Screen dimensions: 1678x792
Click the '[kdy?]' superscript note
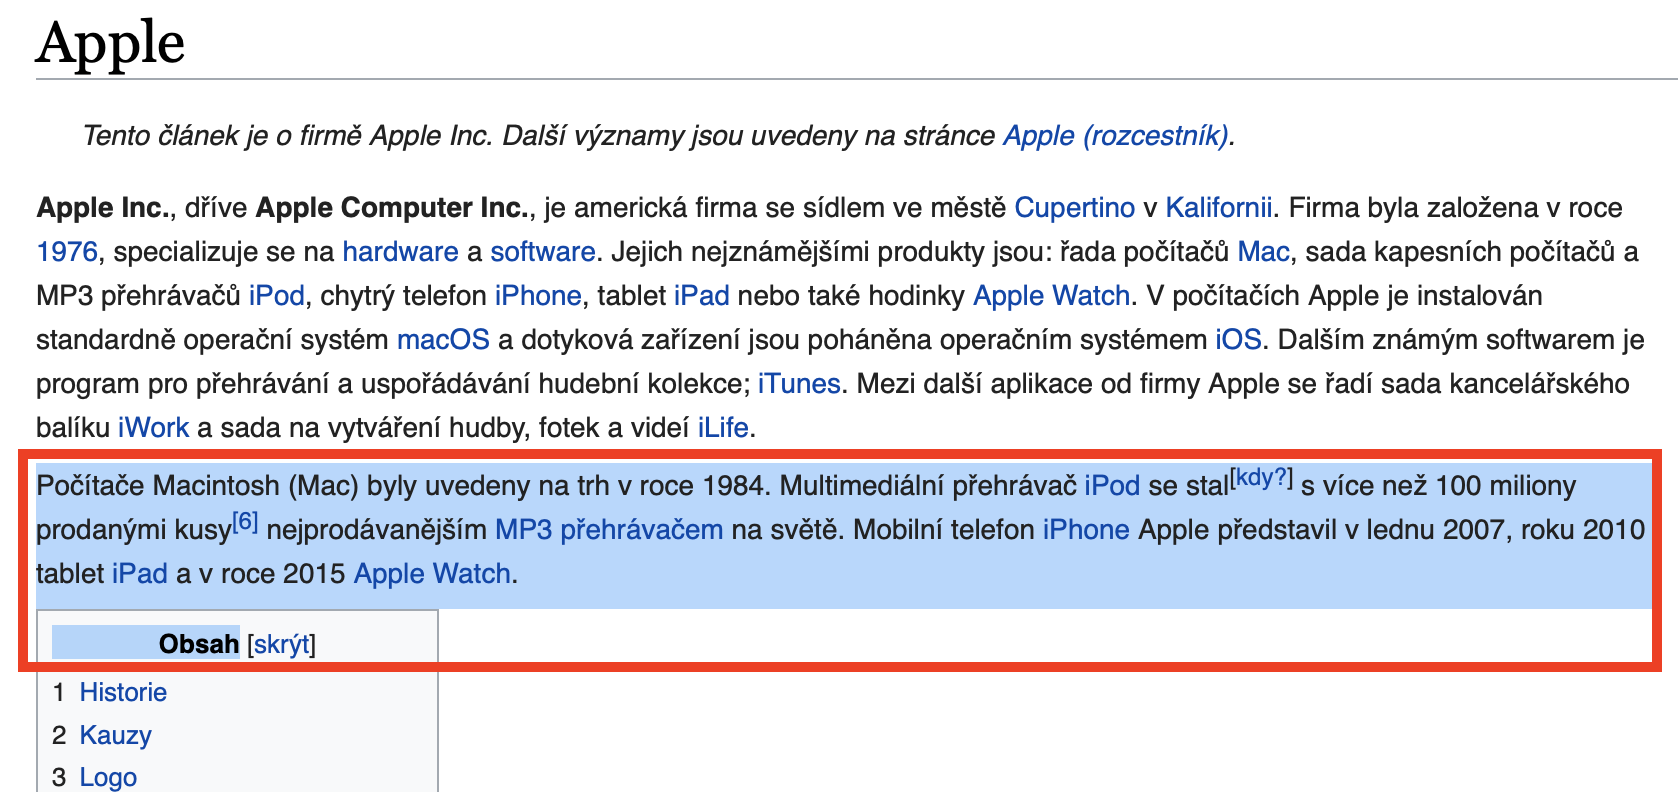pos(1262,477)
